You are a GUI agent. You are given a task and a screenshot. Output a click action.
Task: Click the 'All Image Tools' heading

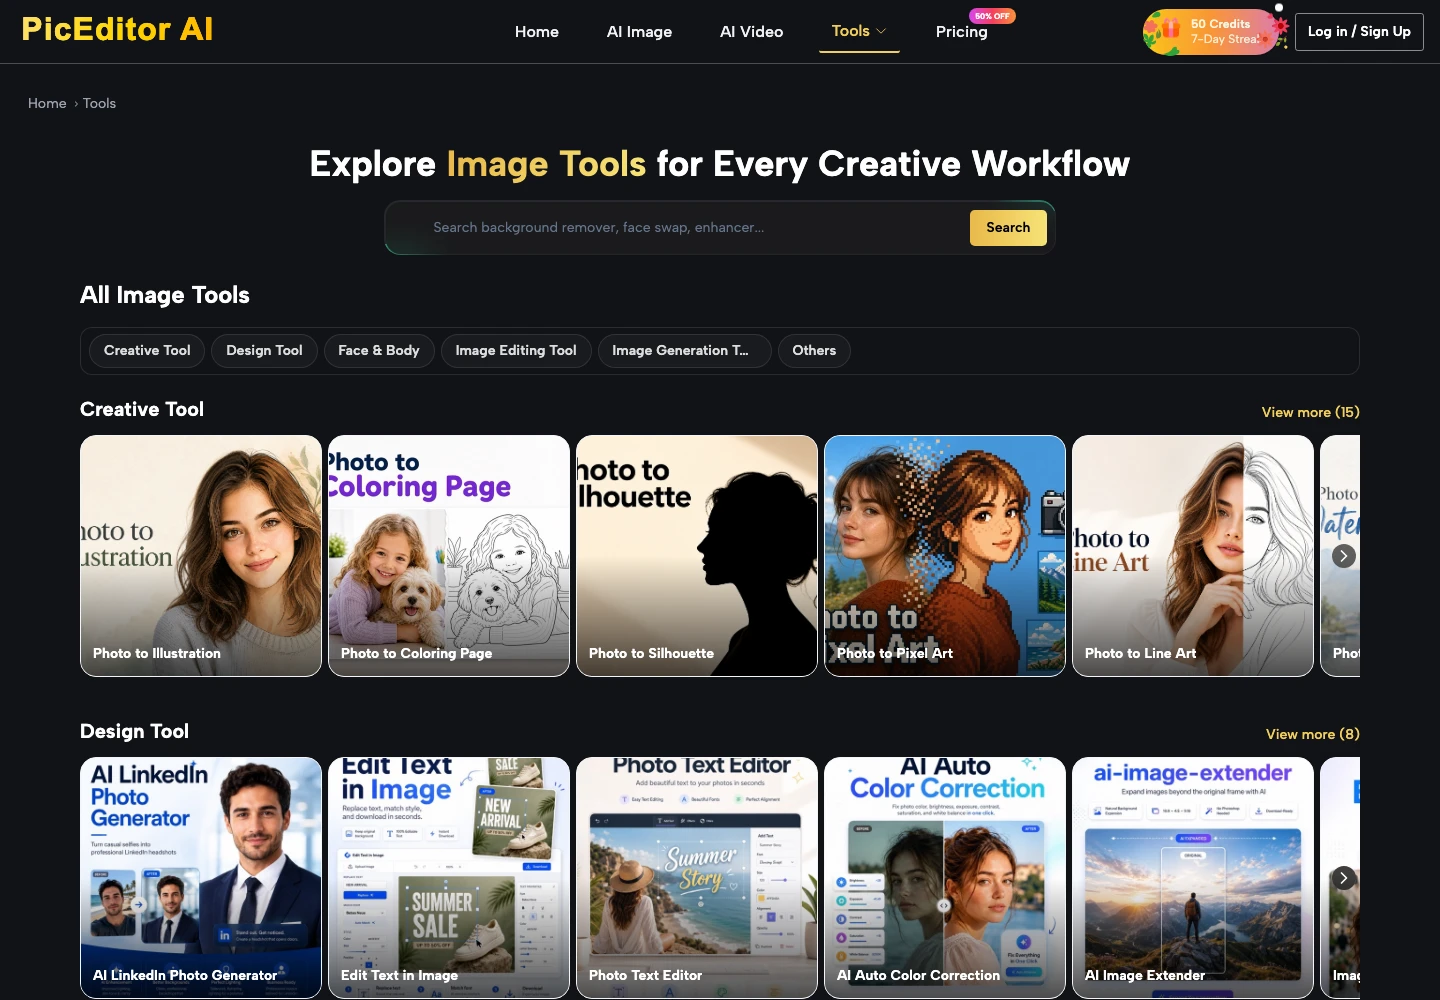click(x=165, y=295)
